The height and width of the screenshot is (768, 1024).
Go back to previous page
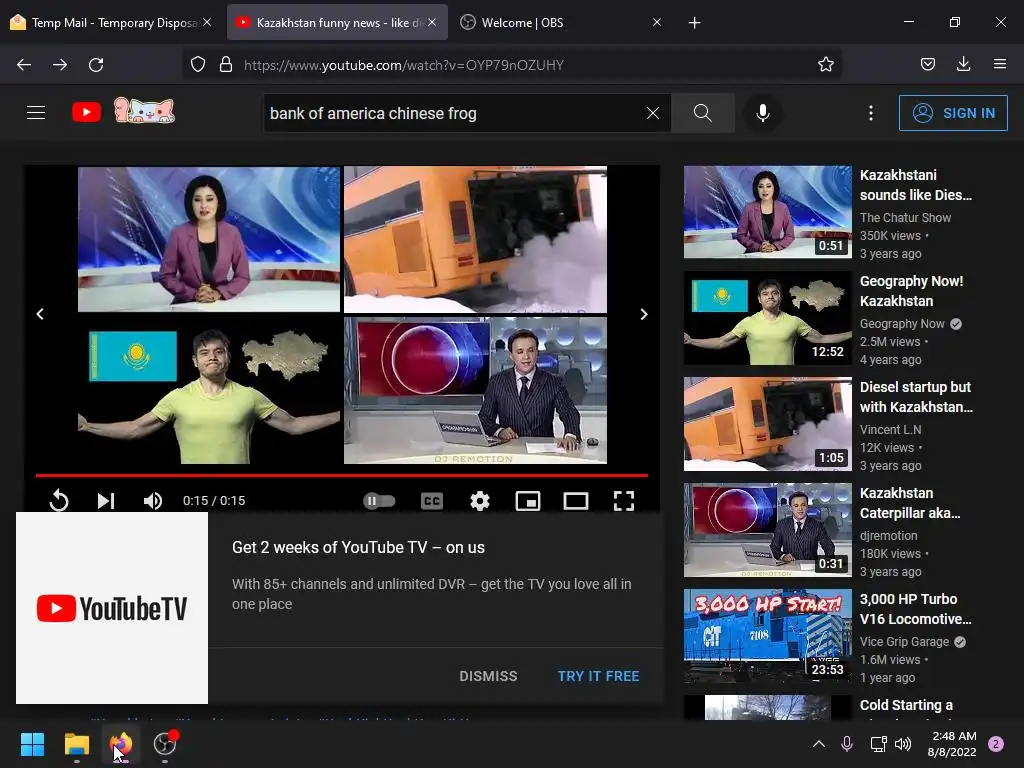24,65
